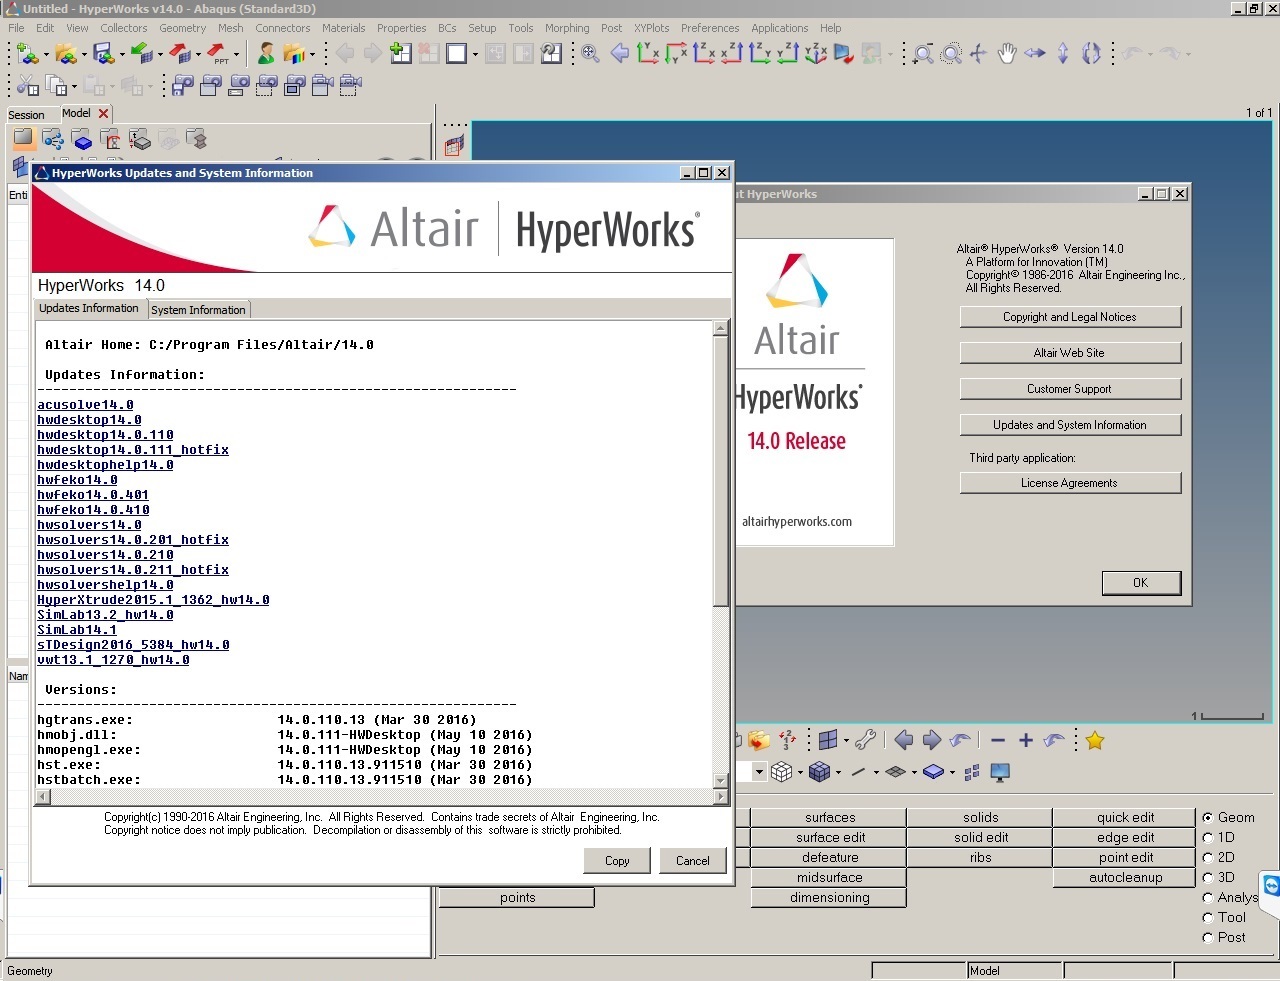Click OK in the About HyperWorks dialog
The height and width of the screenshot is (981, 1280).
[x=1141, y=583]
